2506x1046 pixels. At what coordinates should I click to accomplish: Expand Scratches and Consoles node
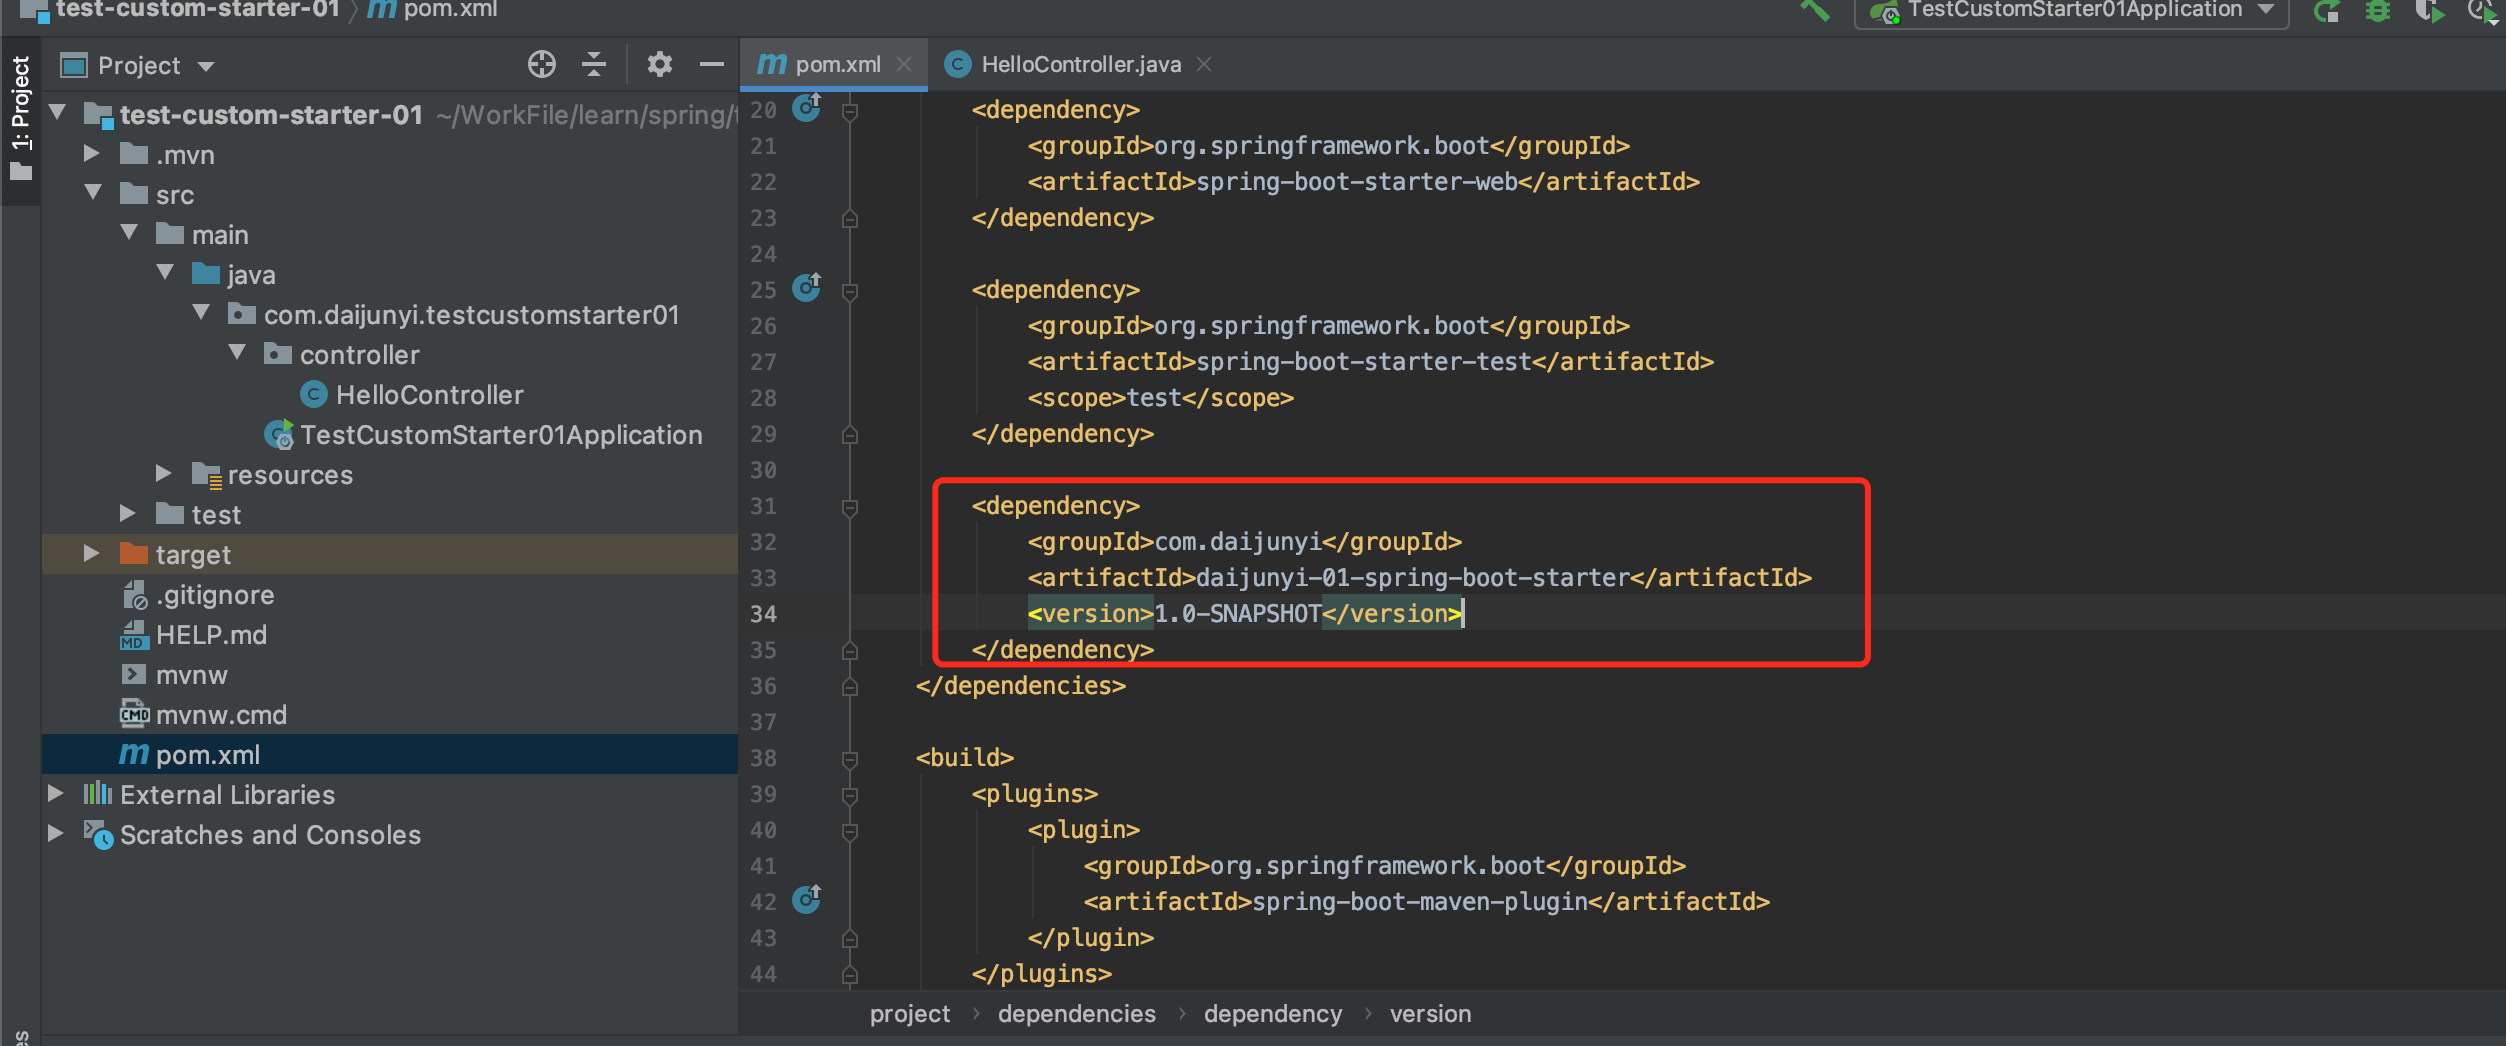(56, 833)
